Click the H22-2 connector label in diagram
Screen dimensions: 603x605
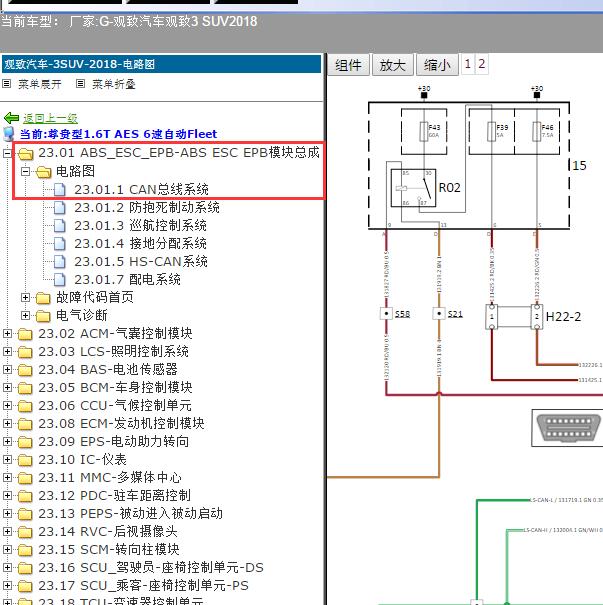(x=563, y=317)
